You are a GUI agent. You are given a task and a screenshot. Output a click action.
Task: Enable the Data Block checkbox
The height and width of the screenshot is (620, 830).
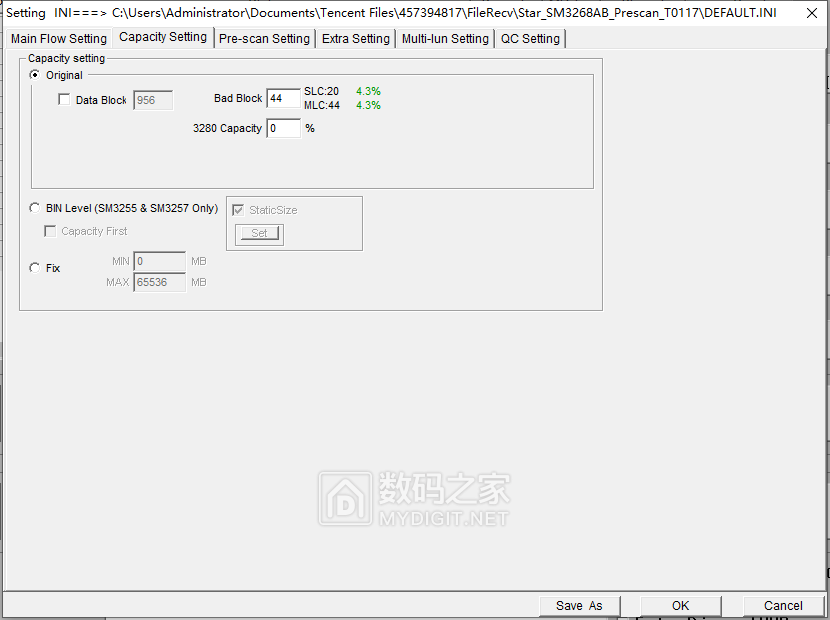[x=64, y=99]
